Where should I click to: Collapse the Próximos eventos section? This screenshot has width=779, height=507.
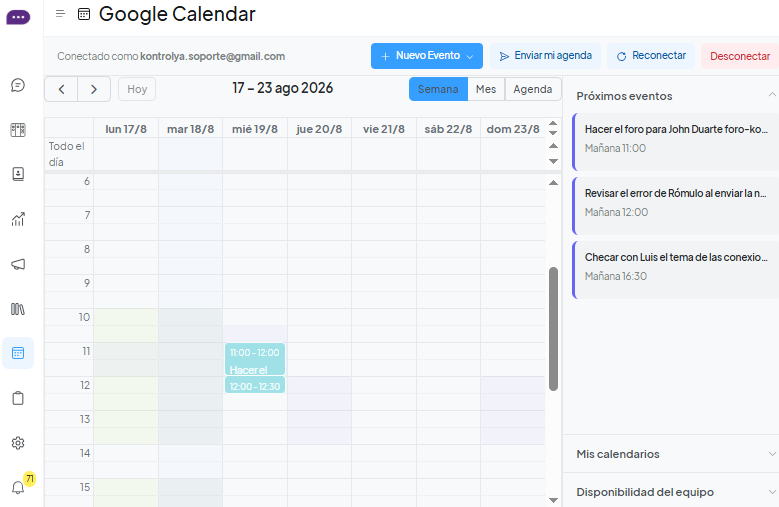pyautogui.click(x=772, y=95)
